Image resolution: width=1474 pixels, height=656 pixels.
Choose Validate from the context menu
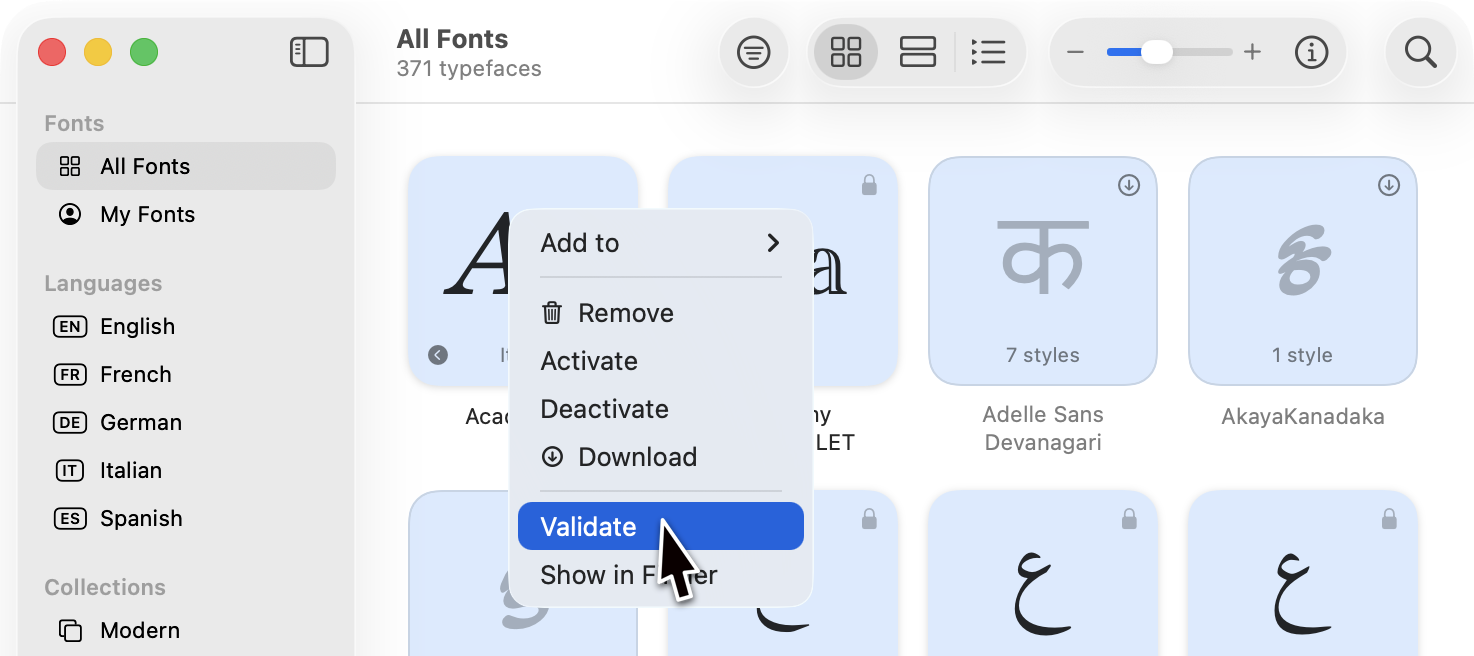[587, 526]
